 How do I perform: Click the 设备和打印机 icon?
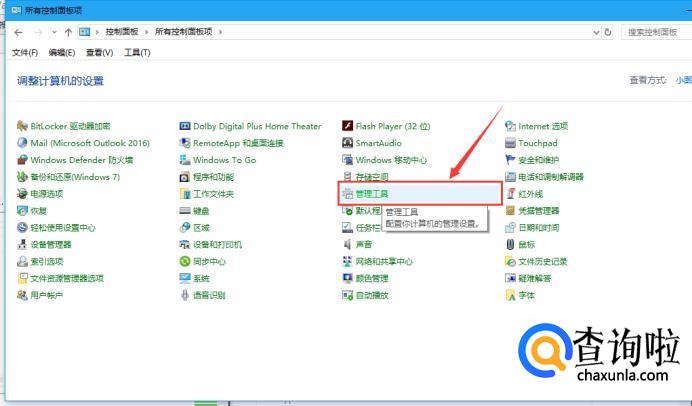(x=185, y=244)
